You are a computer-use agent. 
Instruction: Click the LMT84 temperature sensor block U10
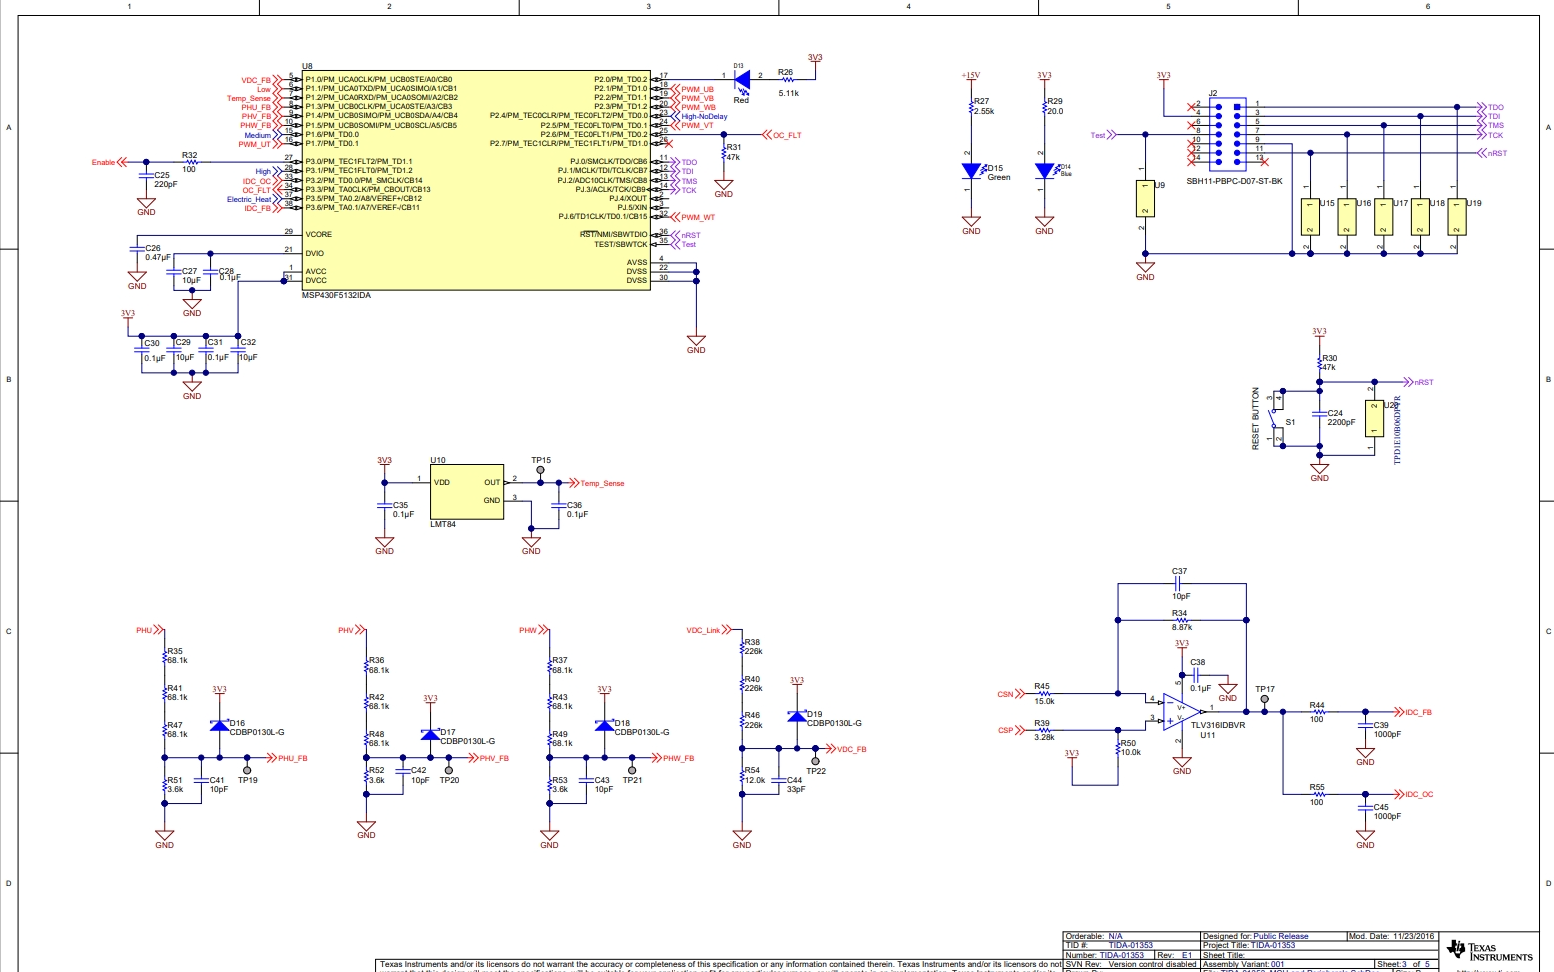466,490
